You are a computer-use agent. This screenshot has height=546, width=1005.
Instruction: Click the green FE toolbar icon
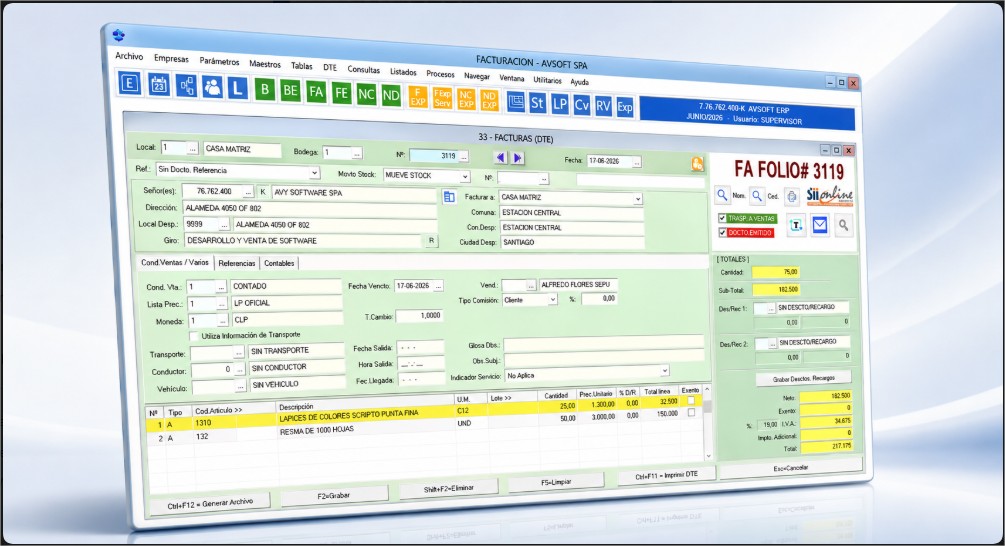(x=341, y=94)
